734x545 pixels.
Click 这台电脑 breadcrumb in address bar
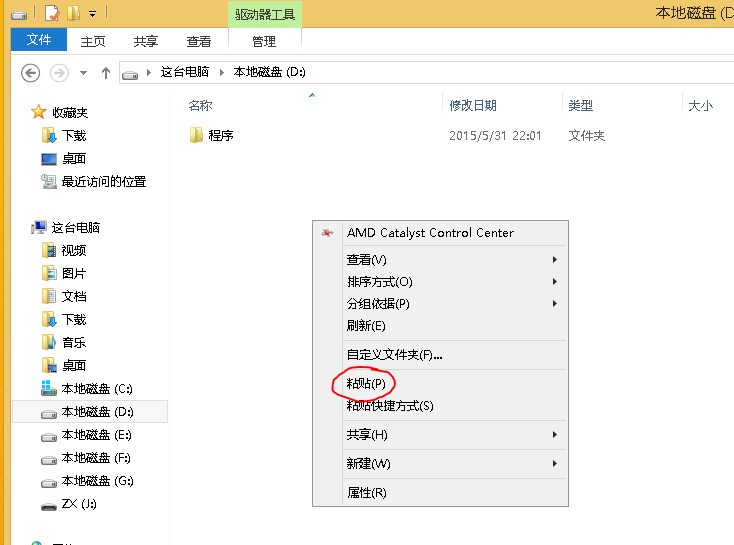(x=185, y=72)
